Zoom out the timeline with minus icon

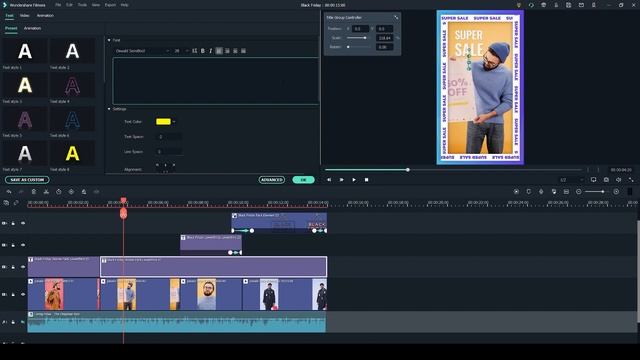click(579, 192)
